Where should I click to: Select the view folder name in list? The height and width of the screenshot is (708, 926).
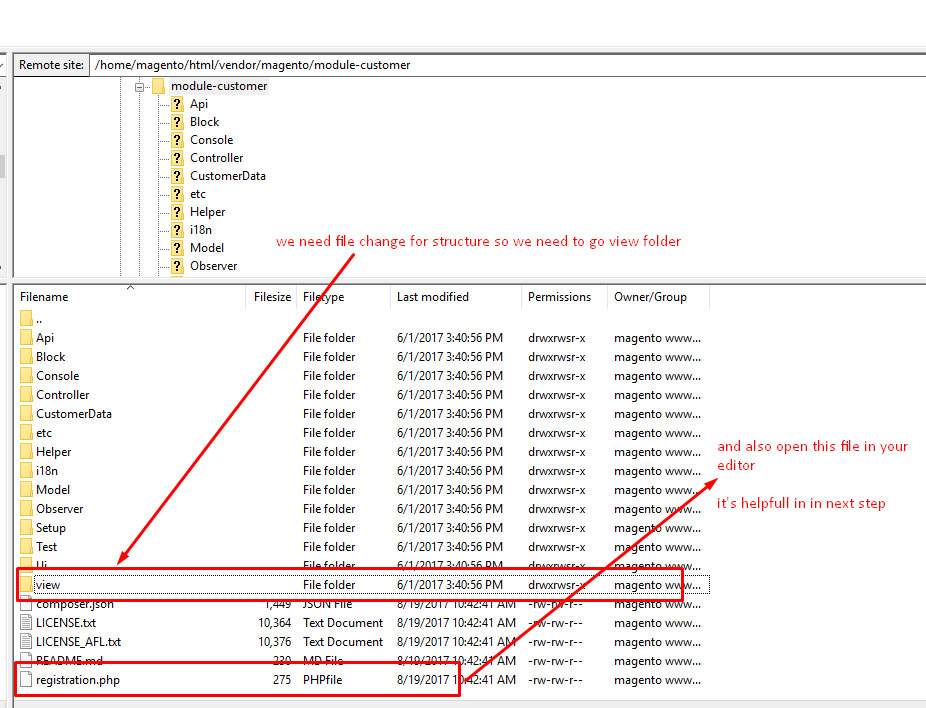48,585
